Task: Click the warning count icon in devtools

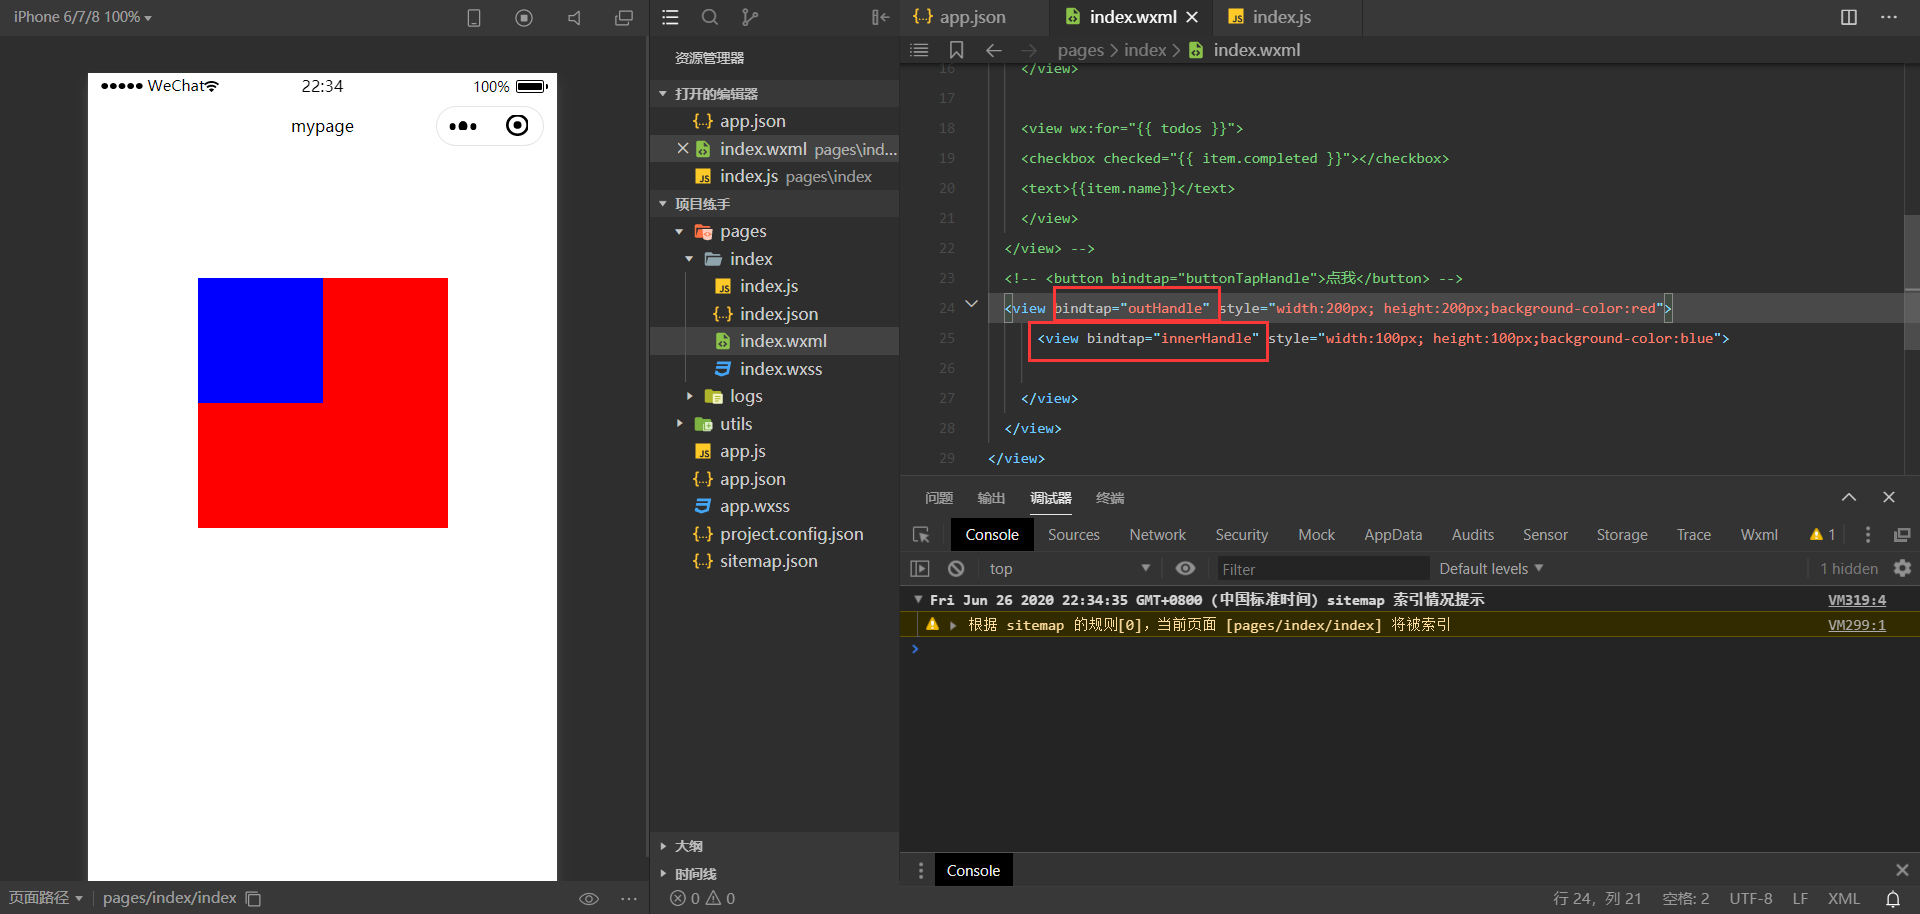Action: [1822, 535]
